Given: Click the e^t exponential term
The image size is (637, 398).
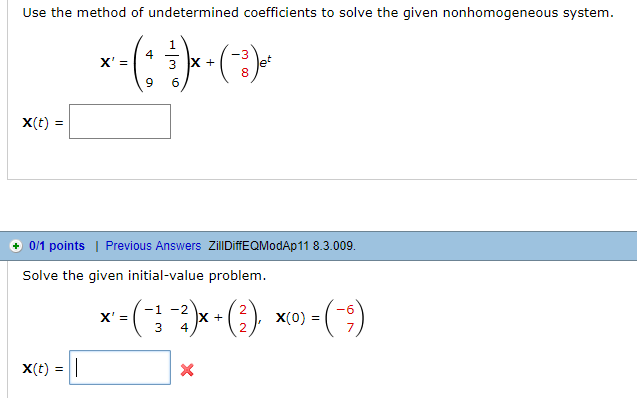Looking at the screenshot, I should pyautogui.click(x=265, y=62).
